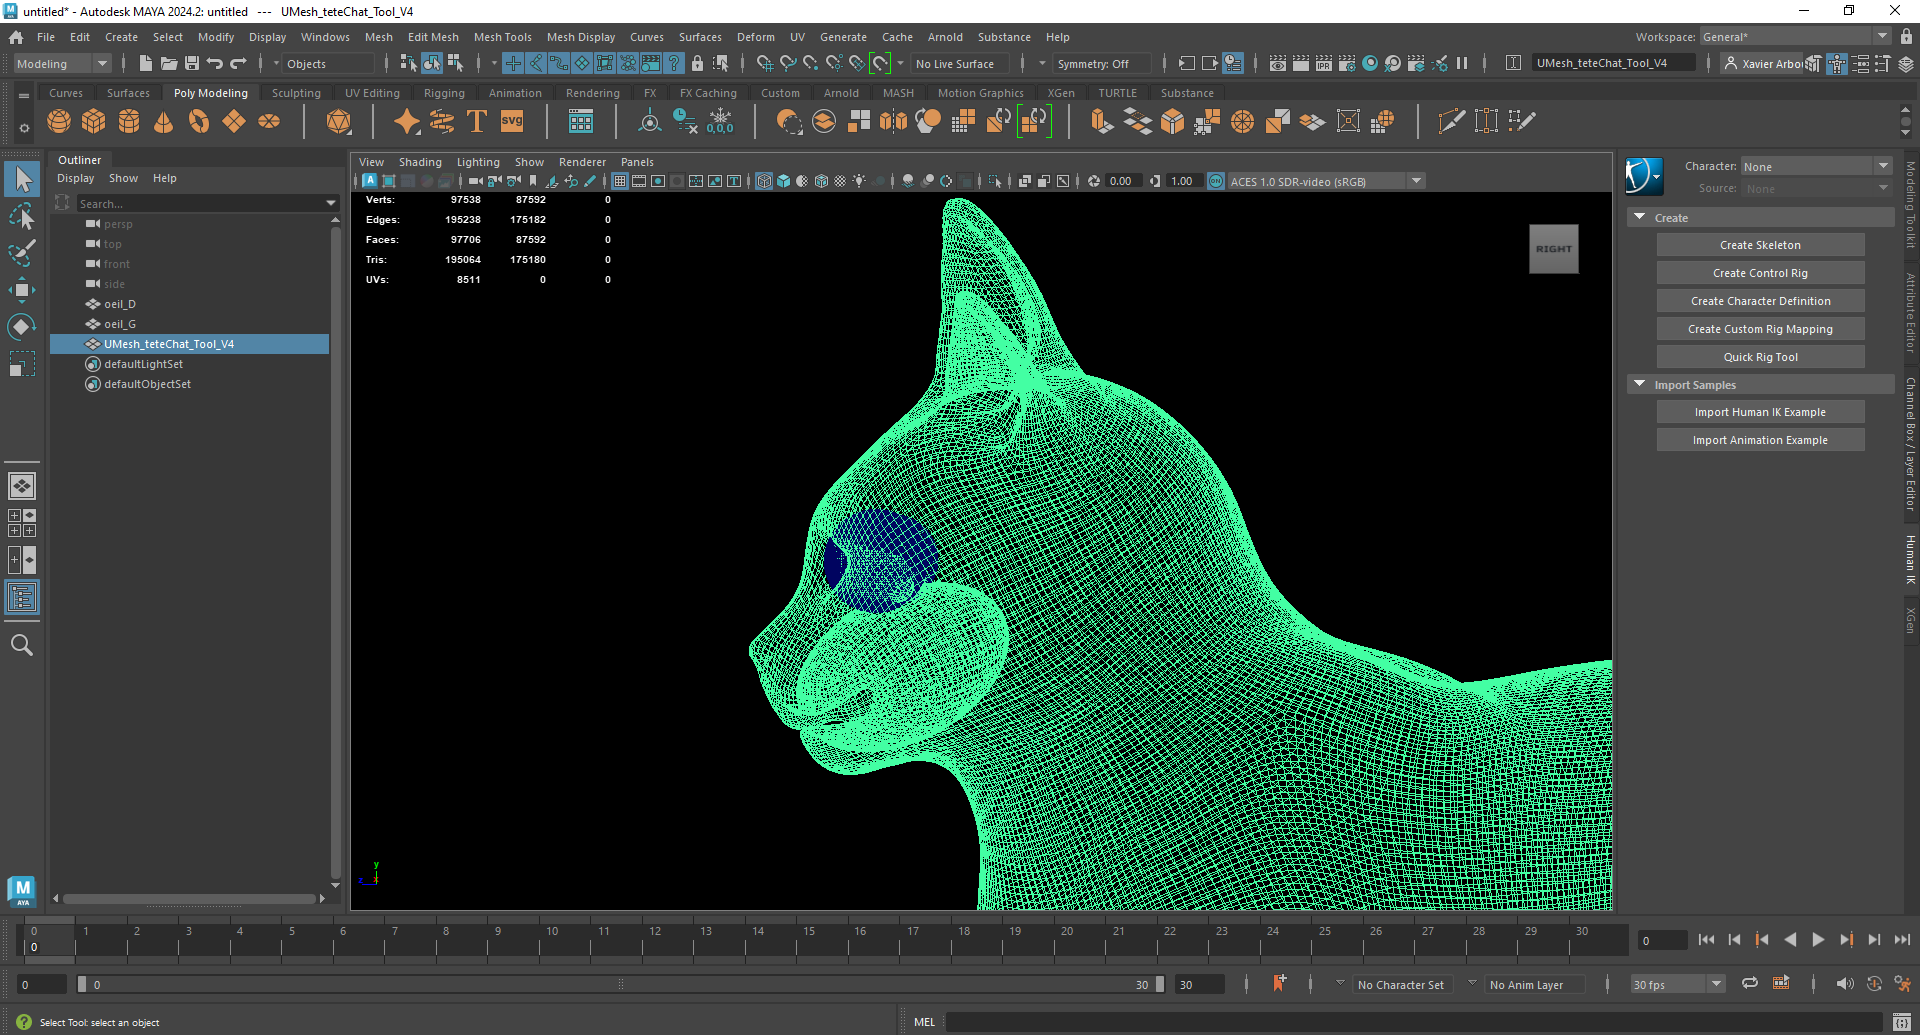Toggle the pause viewport button
Screen dimensions: 1920x1035
point(1462,63)
